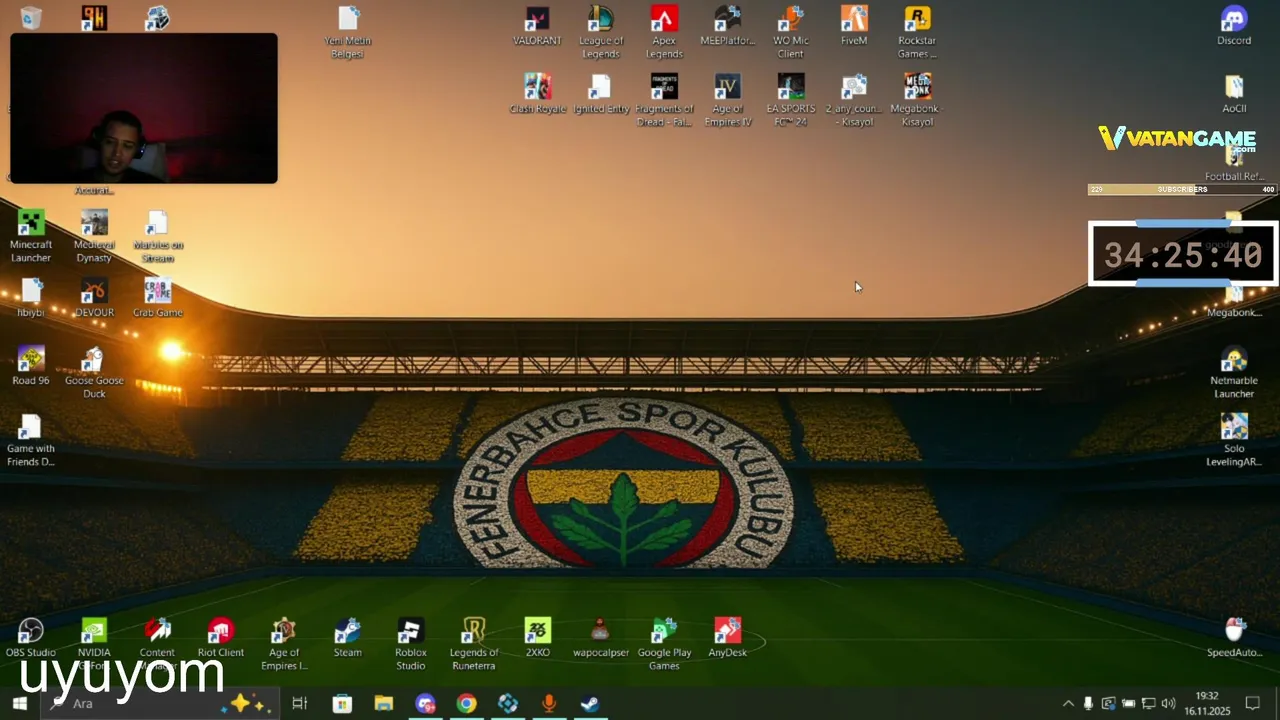Switch to Steam on the taskbar
1280x720 pixels.
click(590, 703)
